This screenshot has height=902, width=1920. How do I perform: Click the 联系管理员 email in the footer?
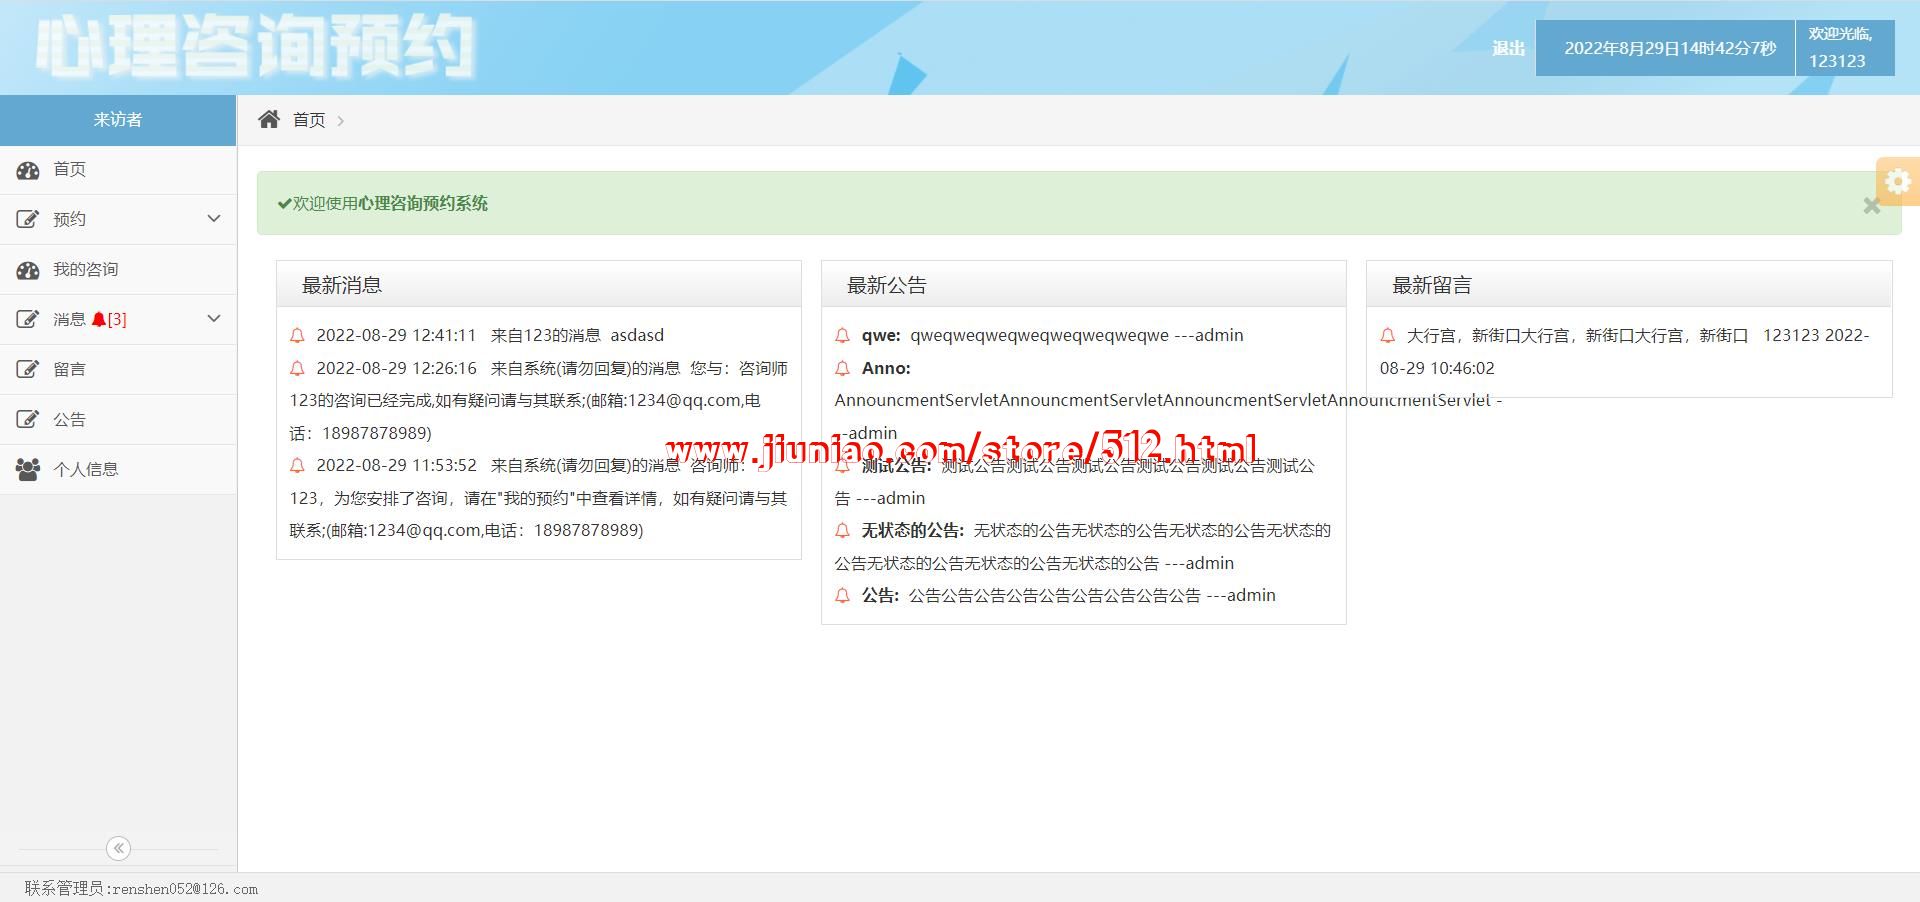tap(141, 889)
